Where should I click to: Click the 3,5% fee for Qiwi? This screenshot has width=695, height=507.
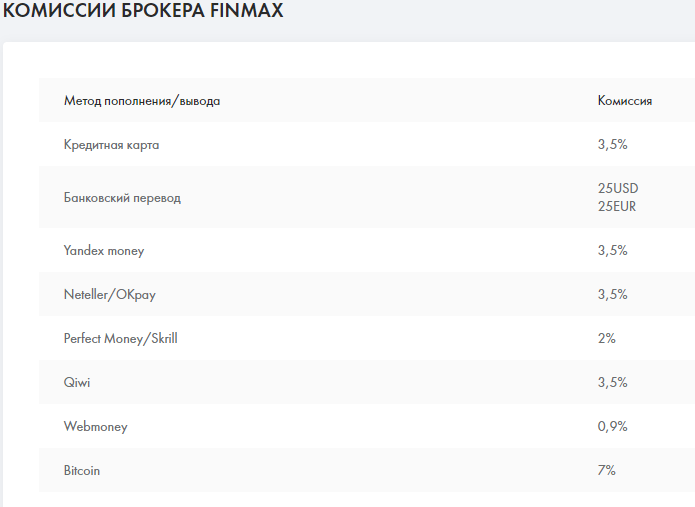coord(612,383)
